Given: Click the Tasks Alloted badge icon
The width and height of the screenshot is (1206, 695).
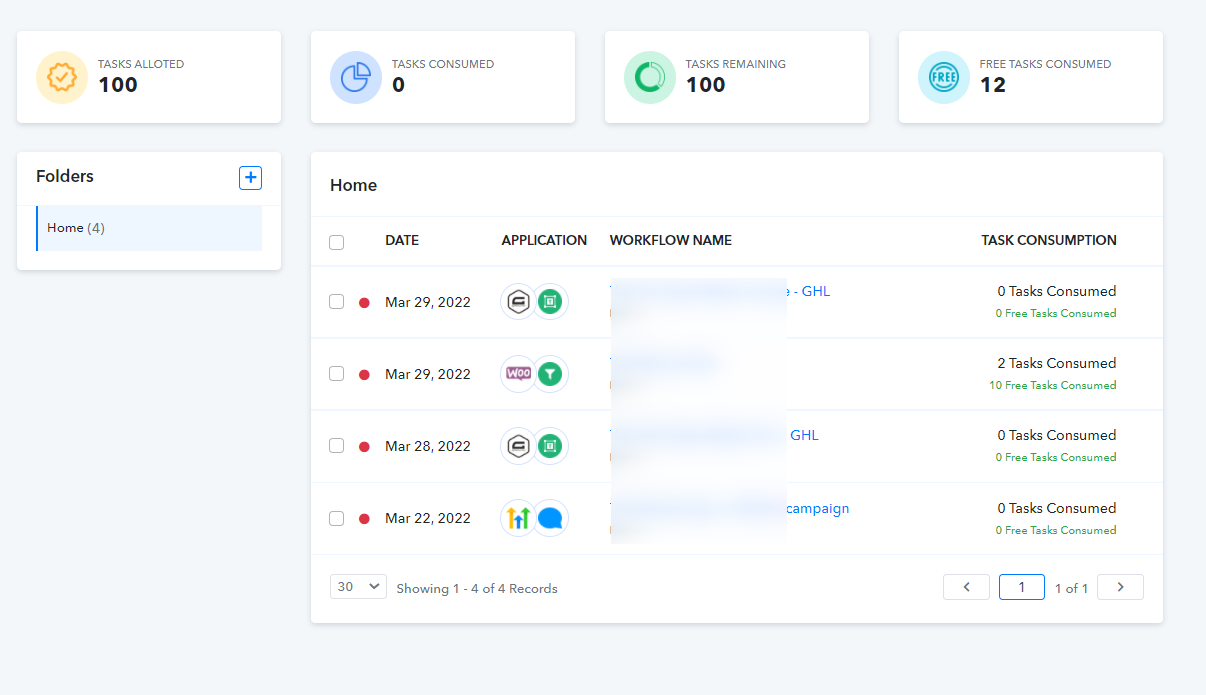Looking at the screenshot, I should click(62, 77).
